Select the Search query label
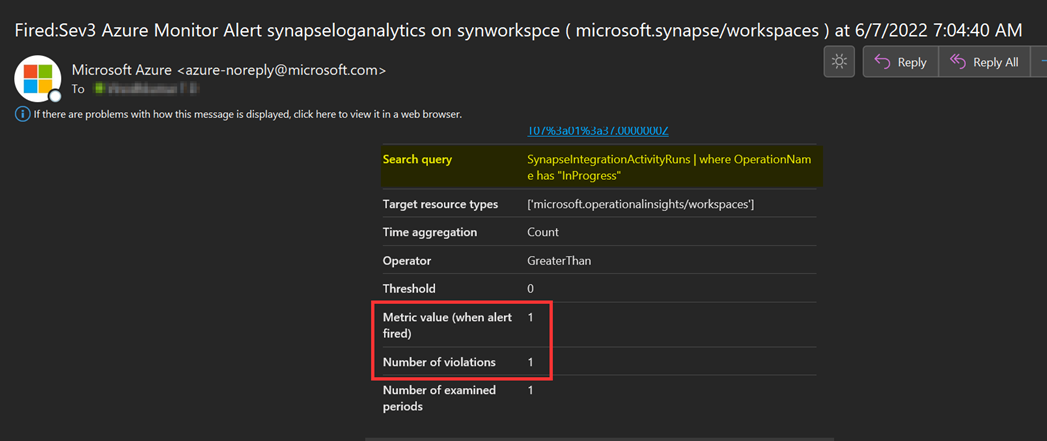 click(x=417, y=160)
